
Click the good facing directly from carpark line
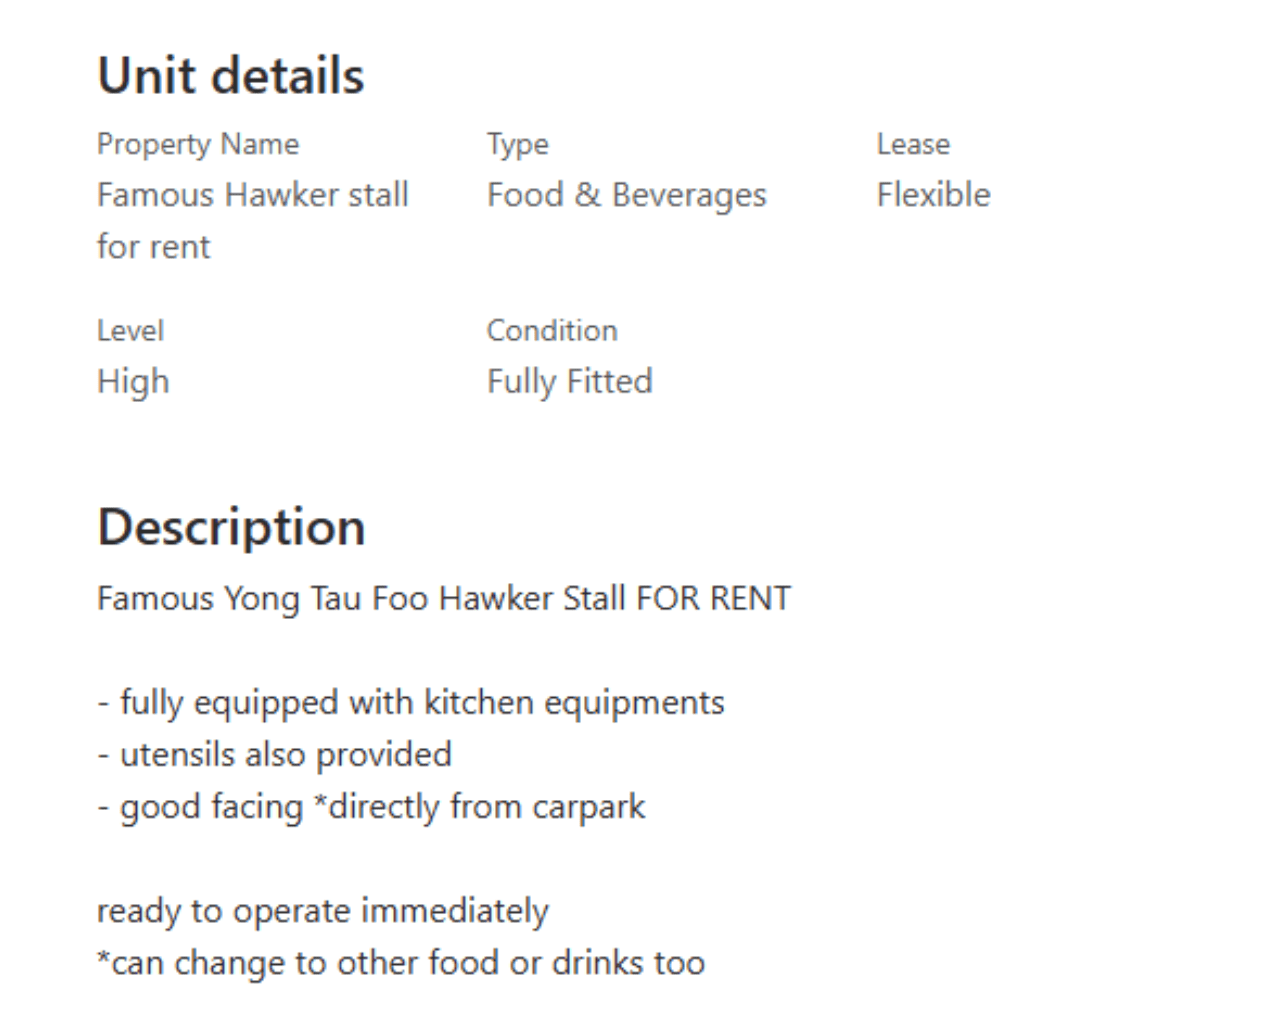371,806
